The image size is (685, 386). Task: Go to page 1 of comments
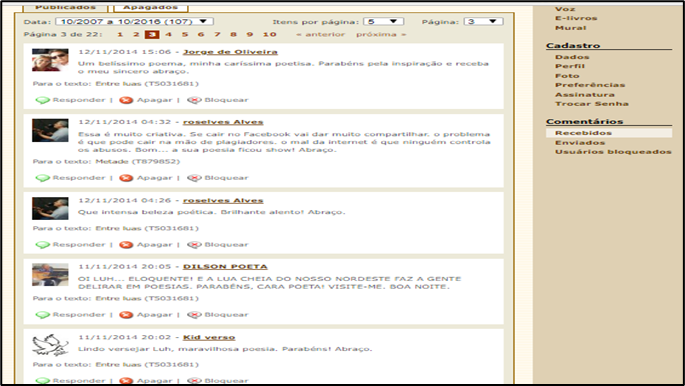[x=120, y=34]
